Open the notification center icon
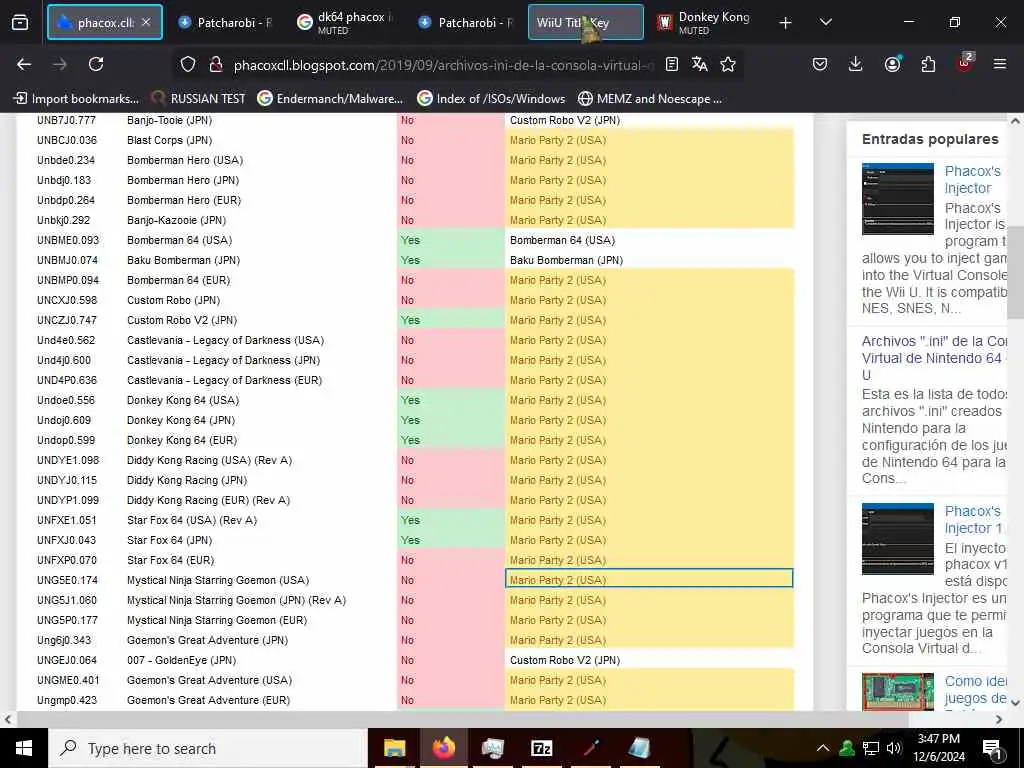1024x768 pixels. (x=993, y=749)
